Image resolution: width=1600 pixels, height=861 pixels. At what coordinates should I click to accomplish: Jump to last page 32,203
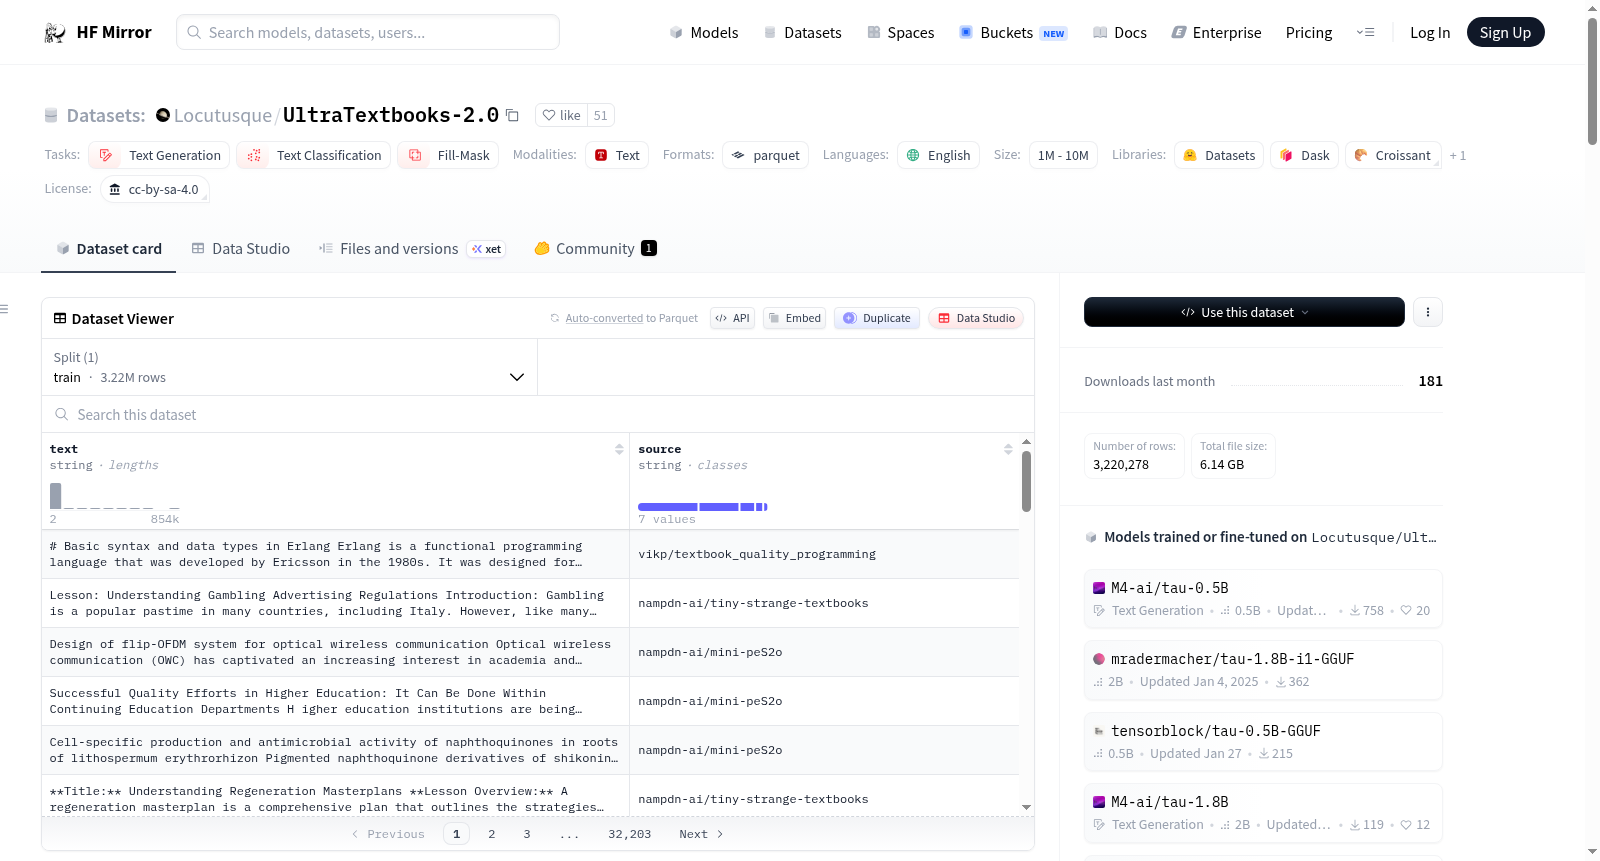pos(630,834)
